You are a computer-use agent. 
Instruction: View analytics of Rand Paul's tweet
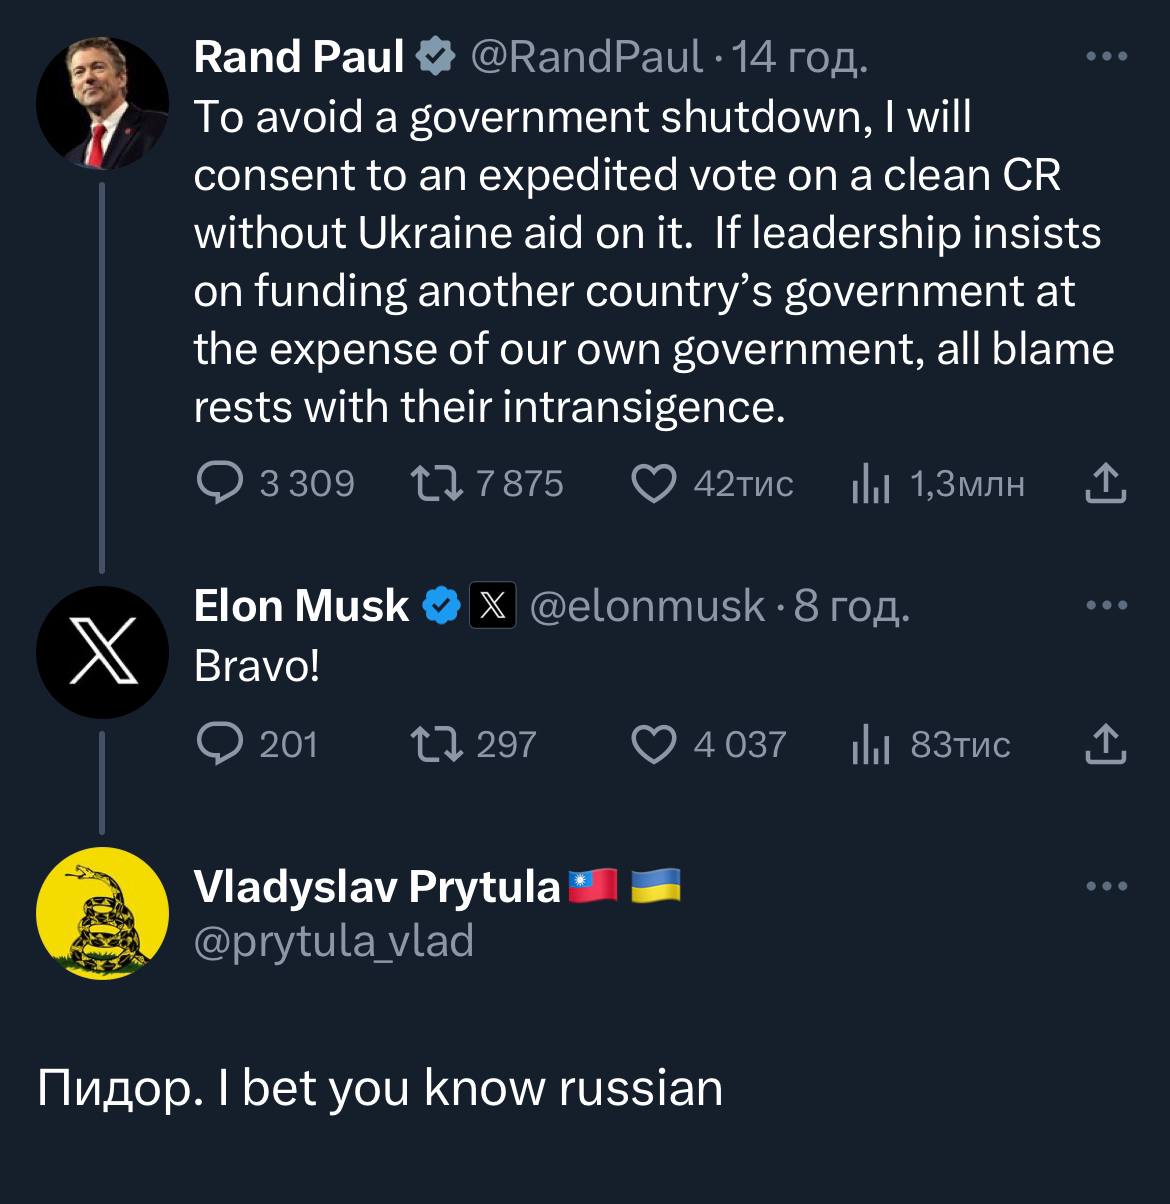(x=870, y=485)
